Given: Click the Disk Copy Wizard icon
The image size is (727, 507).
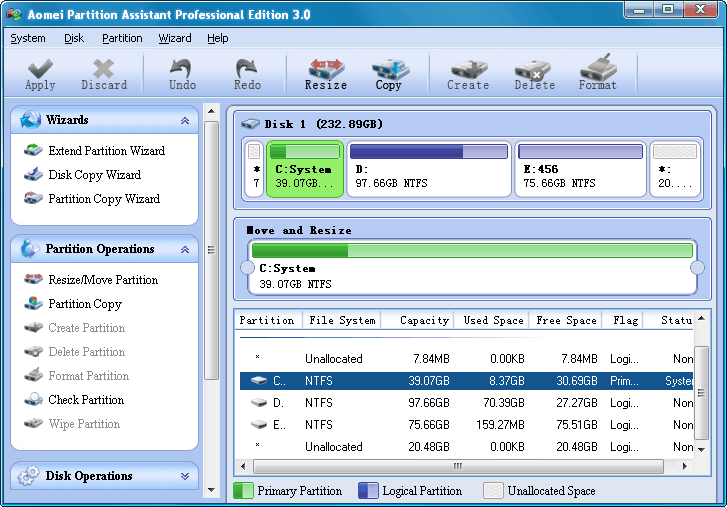Looking at the screenshot, I should click(33, 174).
